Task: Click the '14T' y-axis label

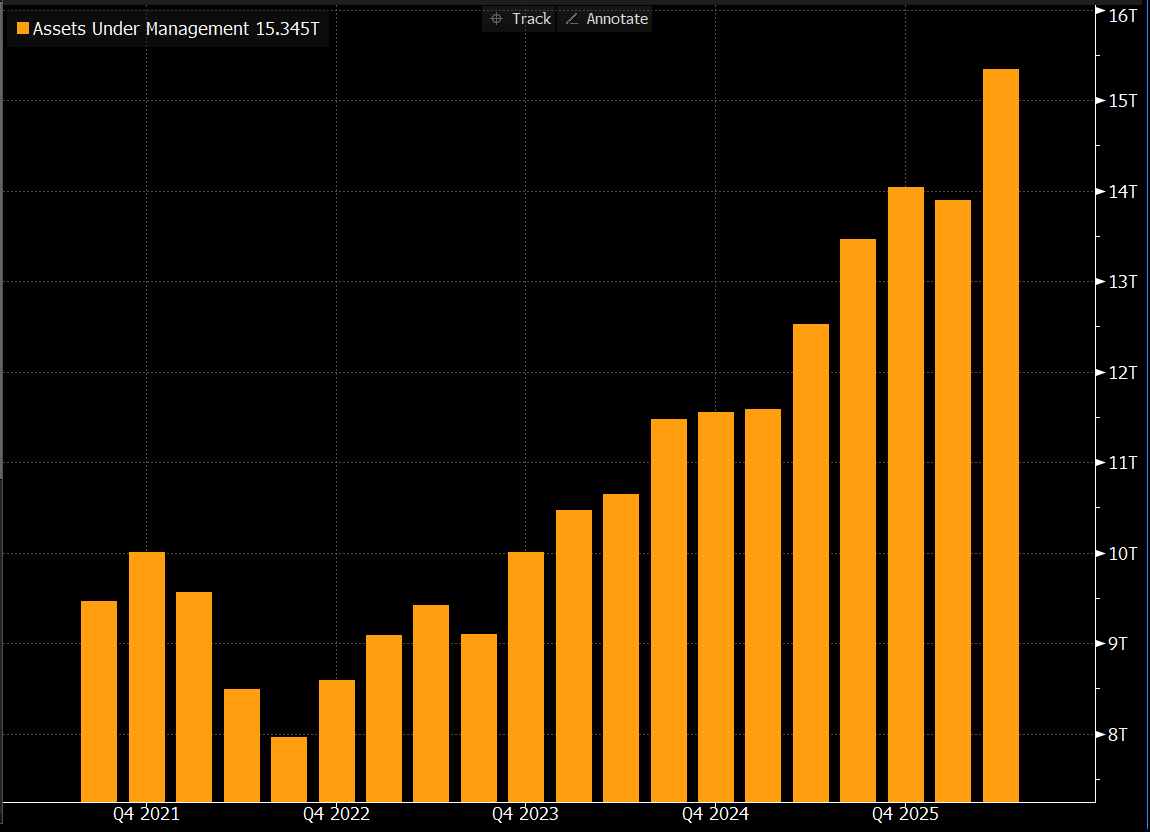Action: 1123,191
